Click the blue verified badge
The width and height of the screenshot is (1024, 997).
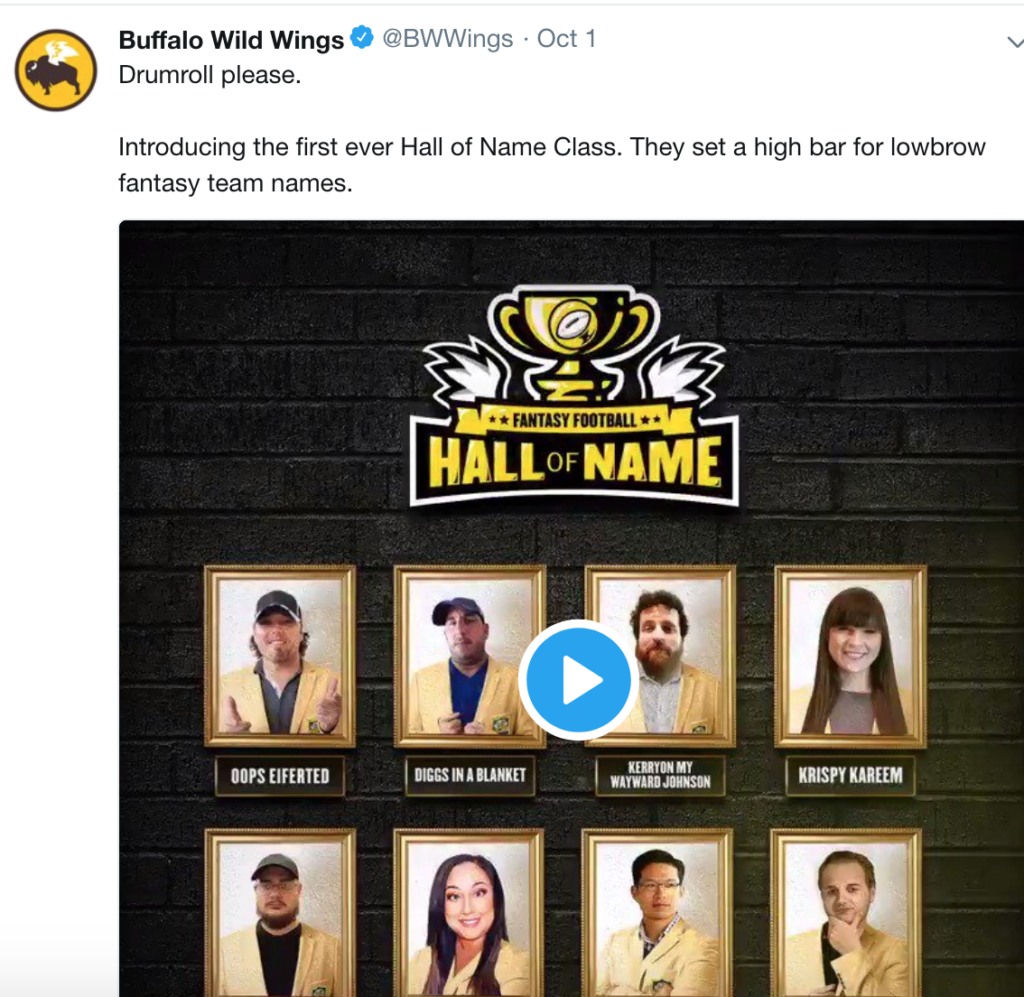click(362, 38)
